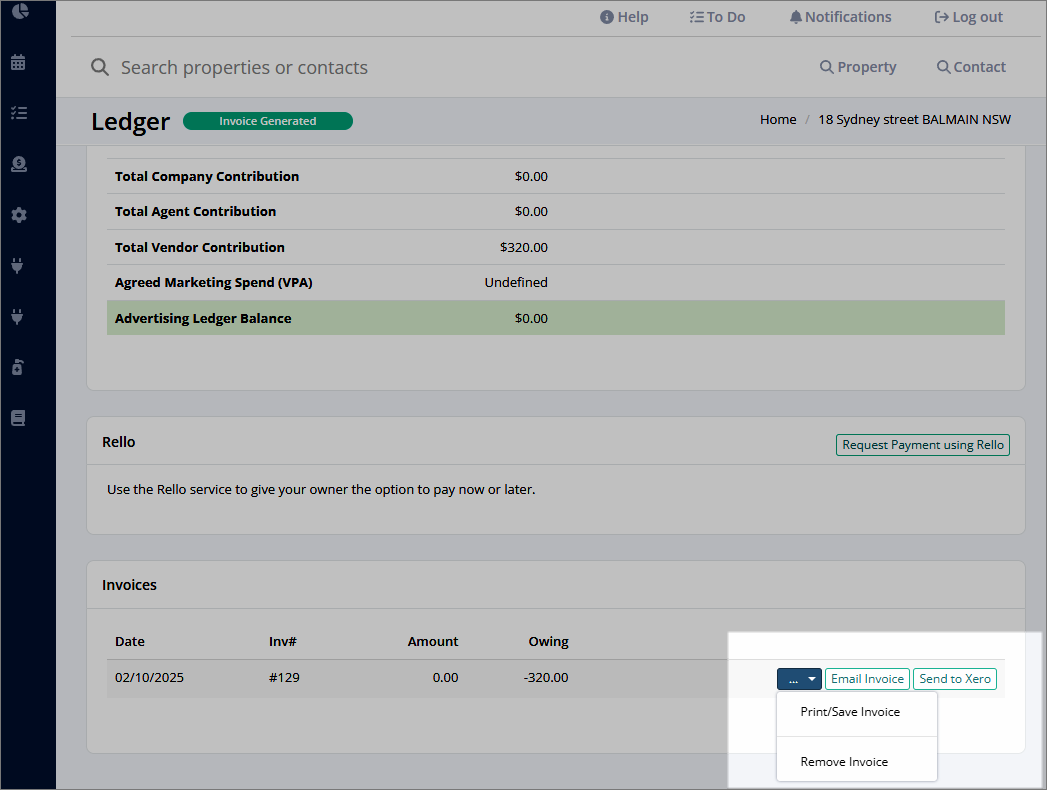Go to Home breadcrumb
Viewport: 1047px width, 790px height.
(778, 120)
